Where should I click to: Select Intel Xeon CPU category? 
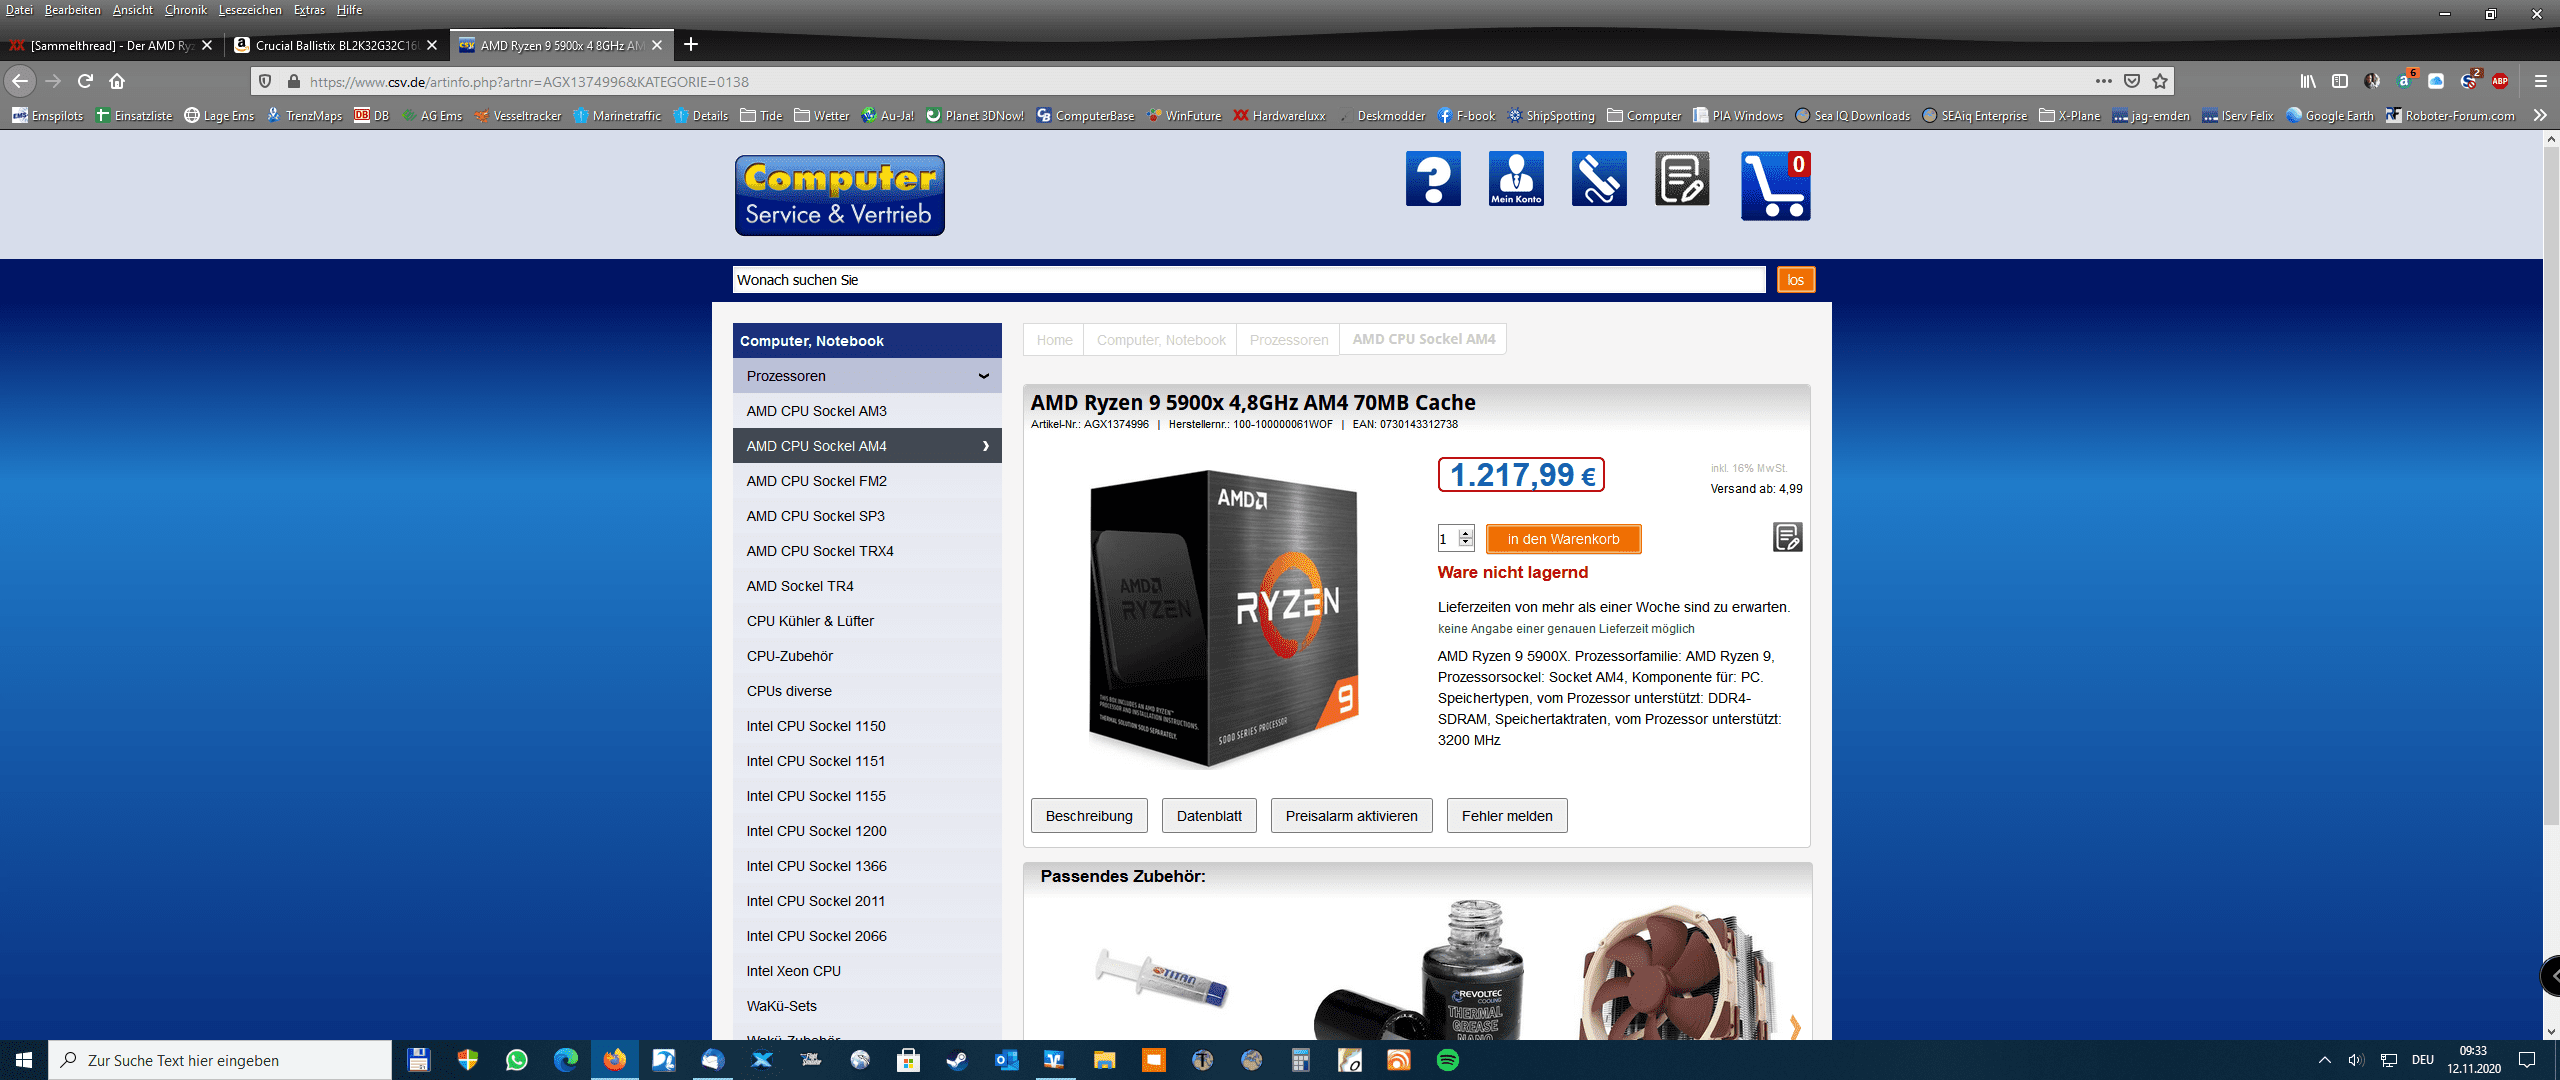[x=867, y=971]
